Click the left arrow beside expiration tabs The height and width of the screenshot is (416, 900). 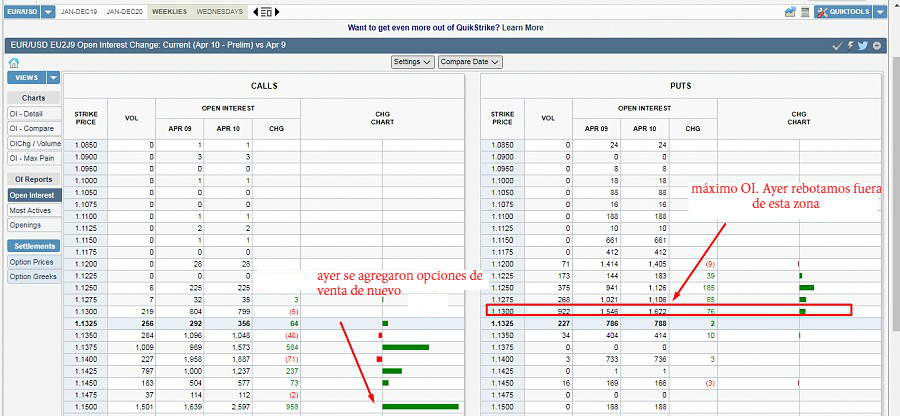click(255, 11)
